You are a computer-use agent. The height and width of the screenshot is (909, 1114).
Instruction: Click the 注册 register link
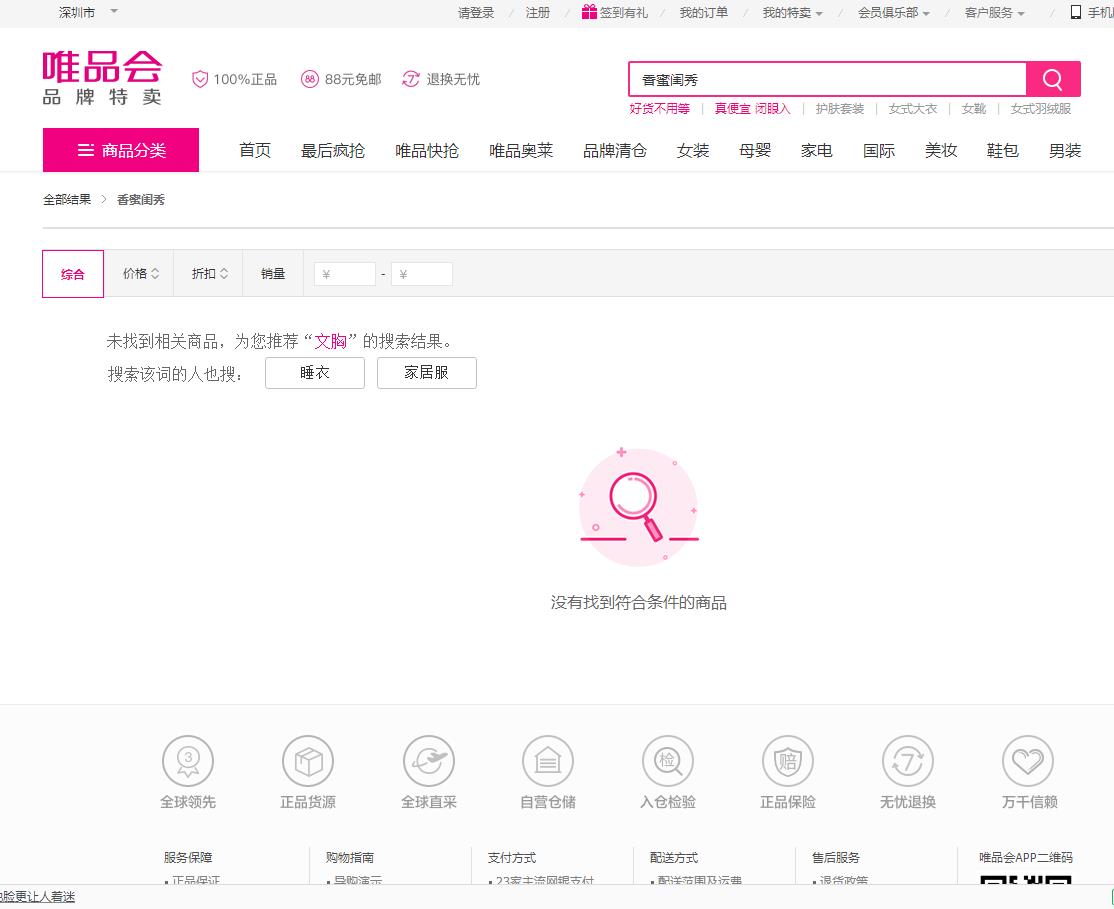tap(538, 13)
